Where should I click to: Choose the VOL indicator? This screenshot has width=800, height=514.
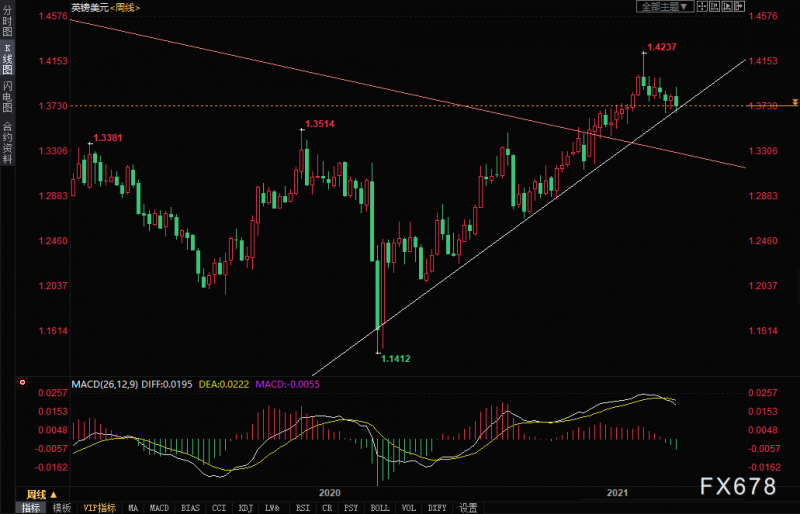coord(409,508)
